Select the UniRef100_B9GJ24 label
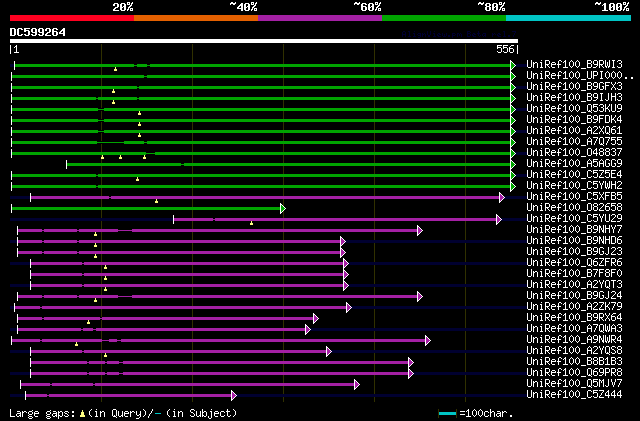The image size is (640, 421). click(x=574, y=296)
